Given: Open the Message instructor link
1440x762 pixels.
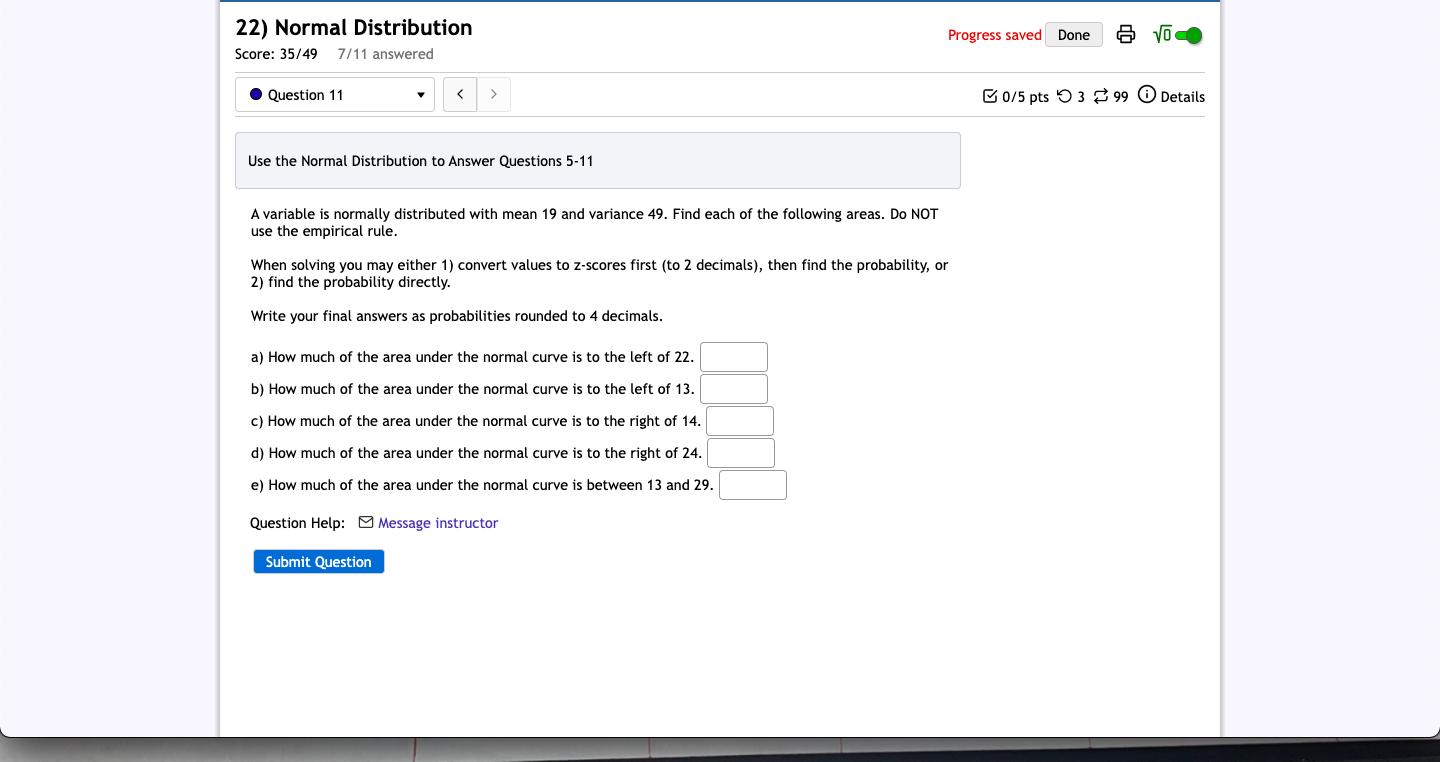Looking at the screenshot, I should [x=437, y=522].
